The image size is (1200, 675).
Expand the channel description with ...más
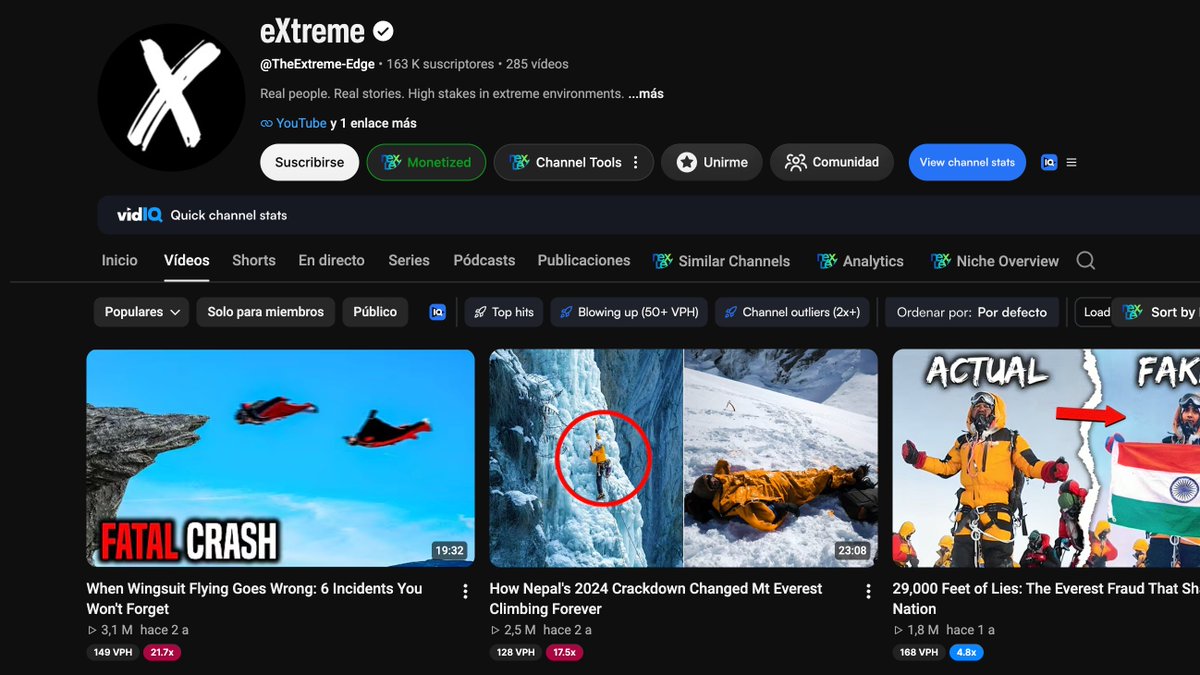coord(646,94)
